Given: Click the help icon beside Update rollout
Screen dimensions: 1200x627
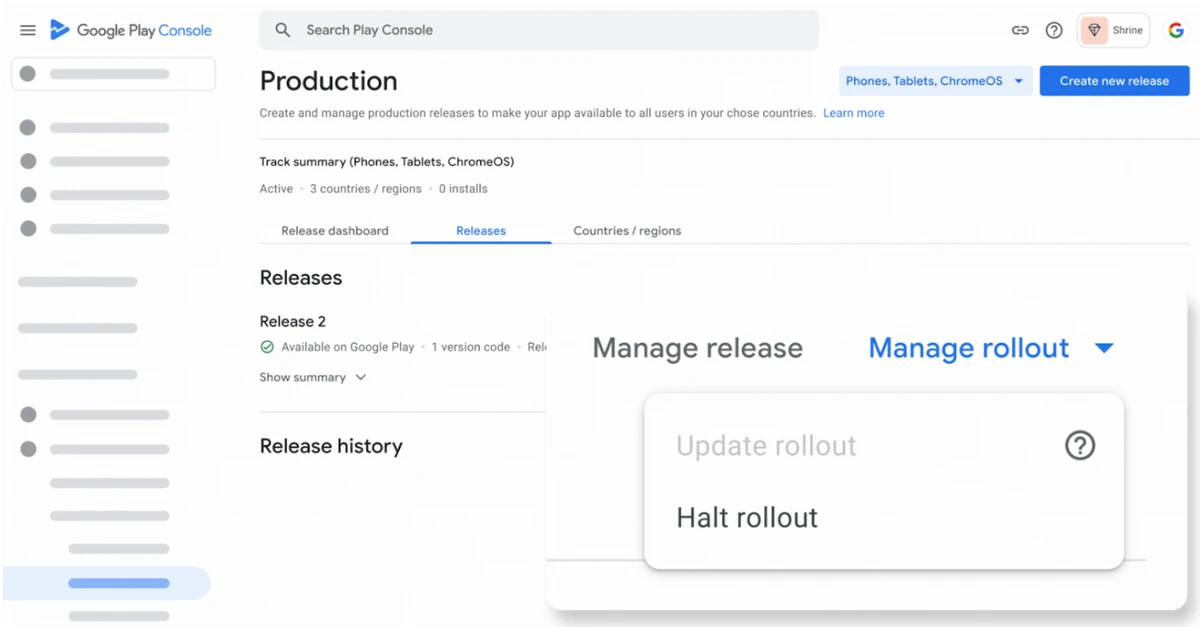Looking at the screenshot, I should click(1080, 446).
